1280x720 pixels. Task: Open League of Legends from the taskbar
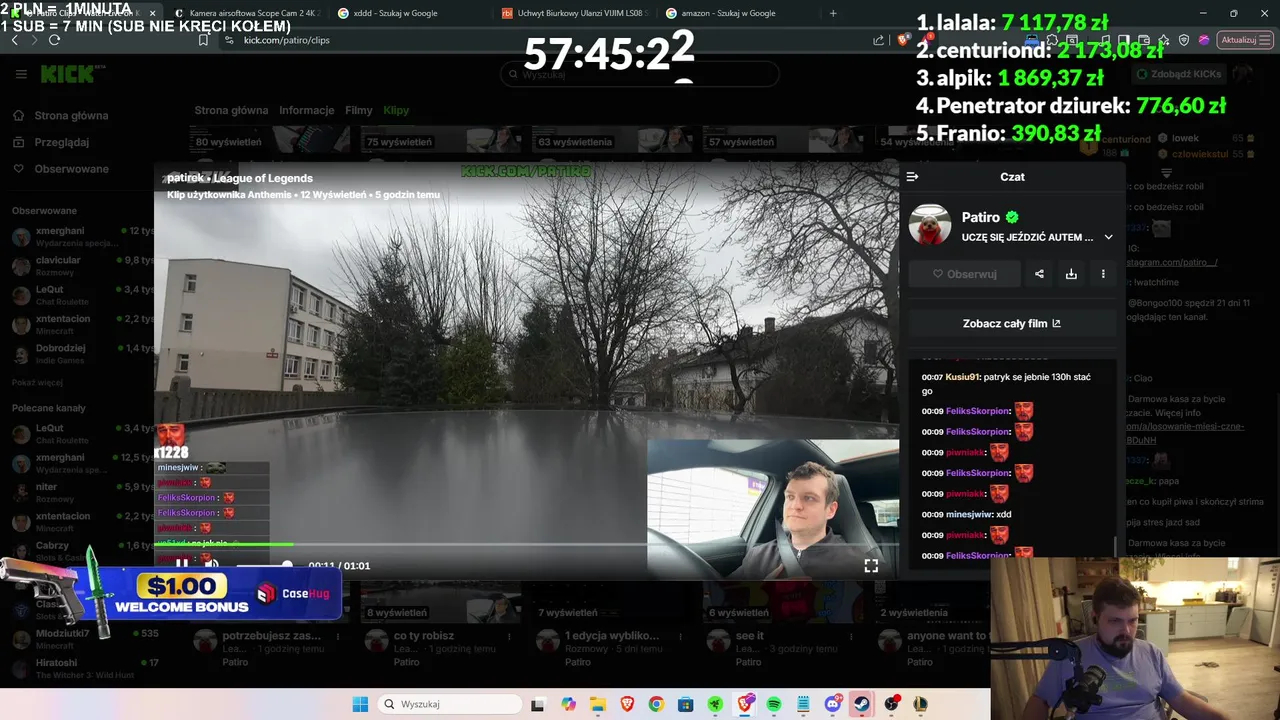[x=921, y=704]
